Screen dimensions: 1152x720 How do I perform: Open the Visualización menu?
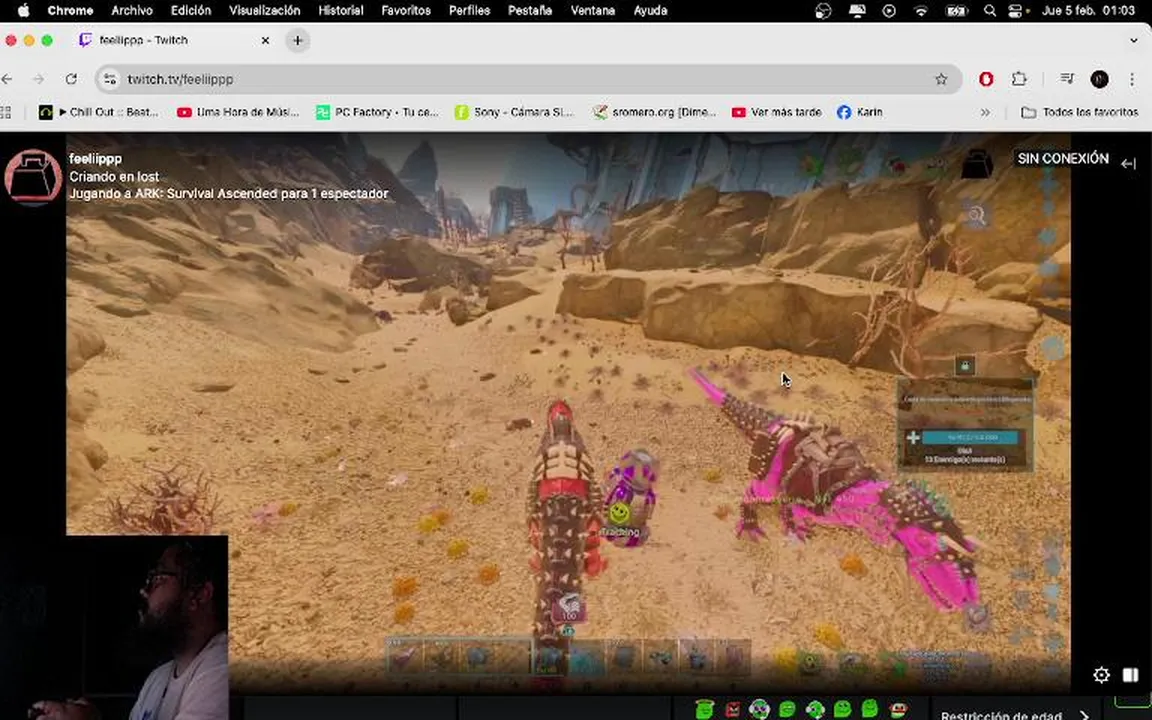pyautogui.click(x=264, y=10)
